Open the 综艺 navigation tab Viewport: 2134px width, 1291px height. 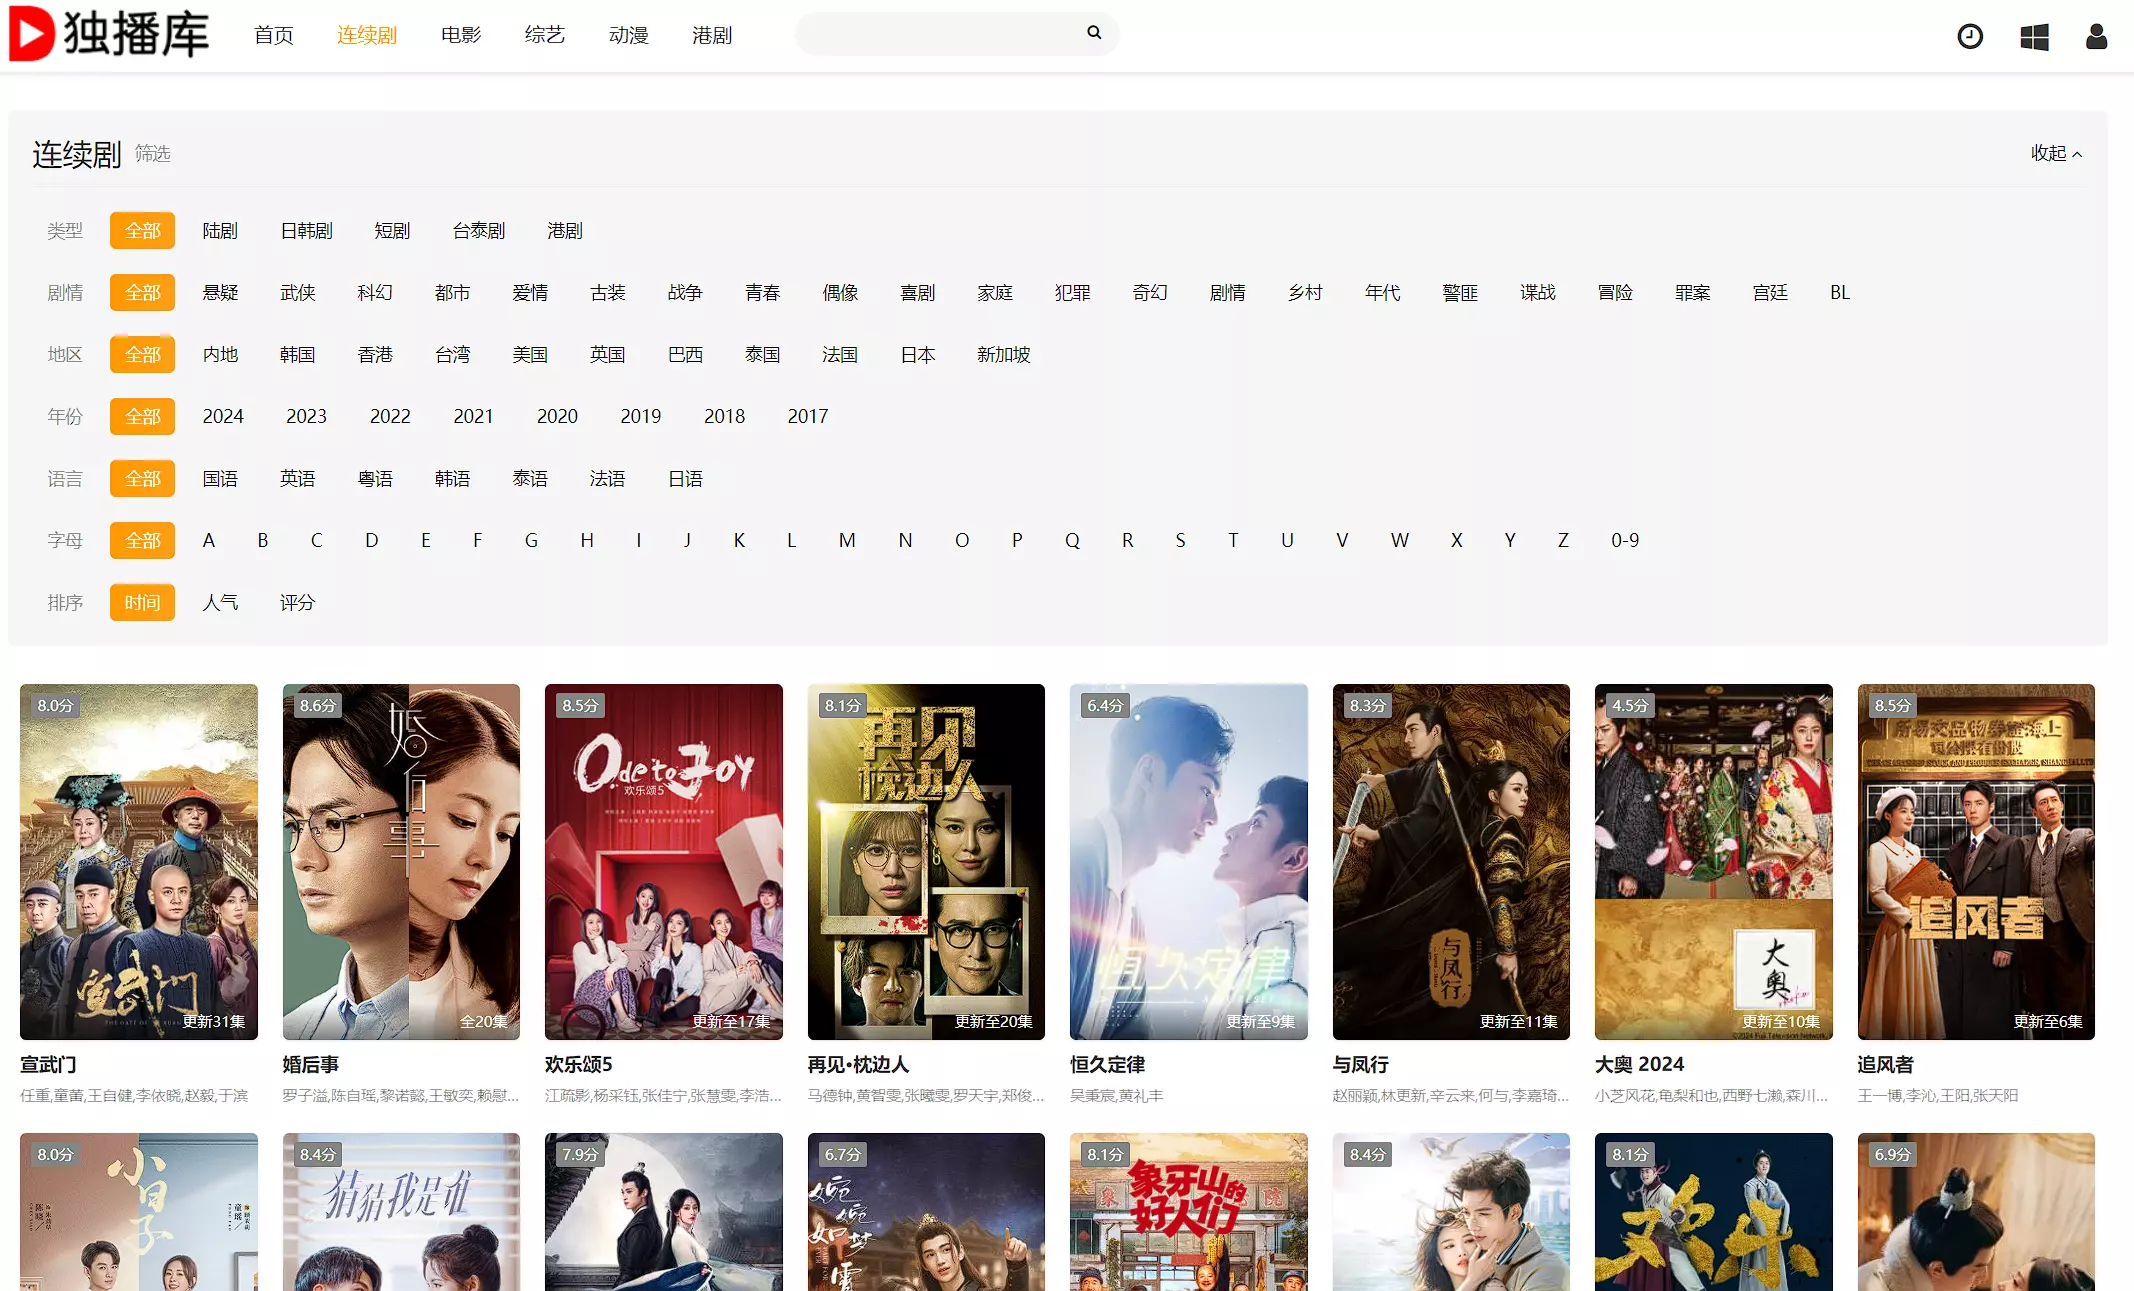tap(545, 36)
